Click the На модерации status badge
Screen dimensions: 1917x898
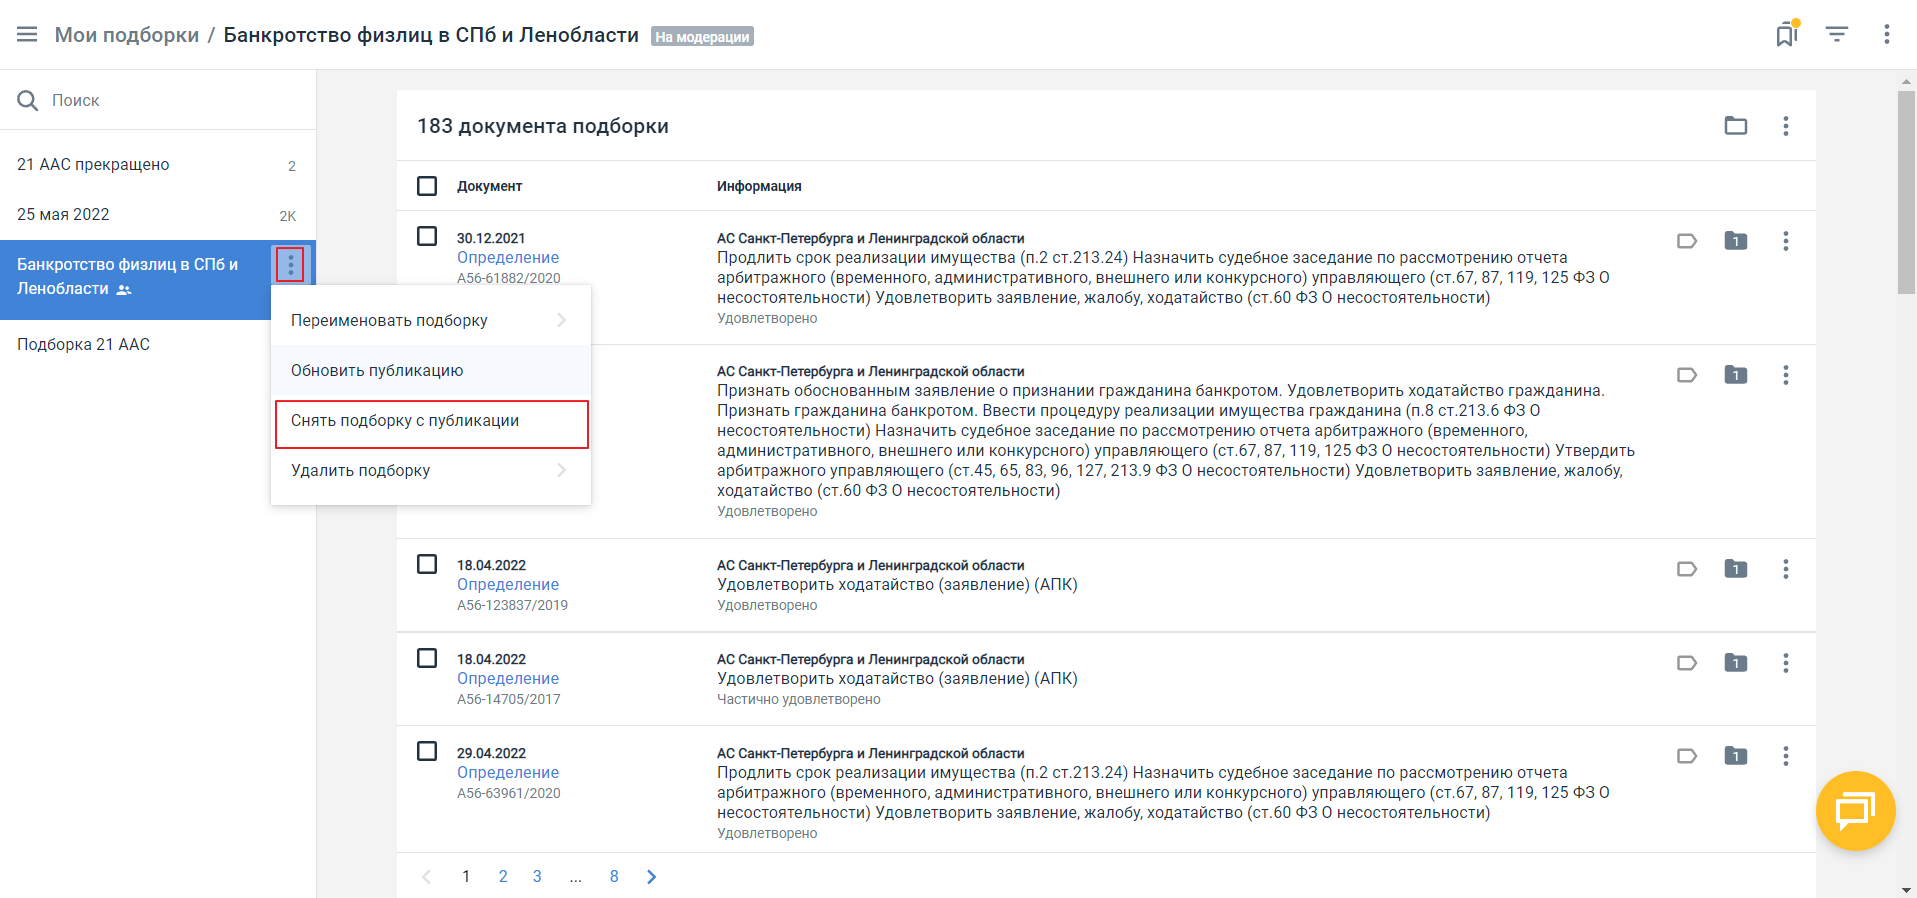pos(702,37)
